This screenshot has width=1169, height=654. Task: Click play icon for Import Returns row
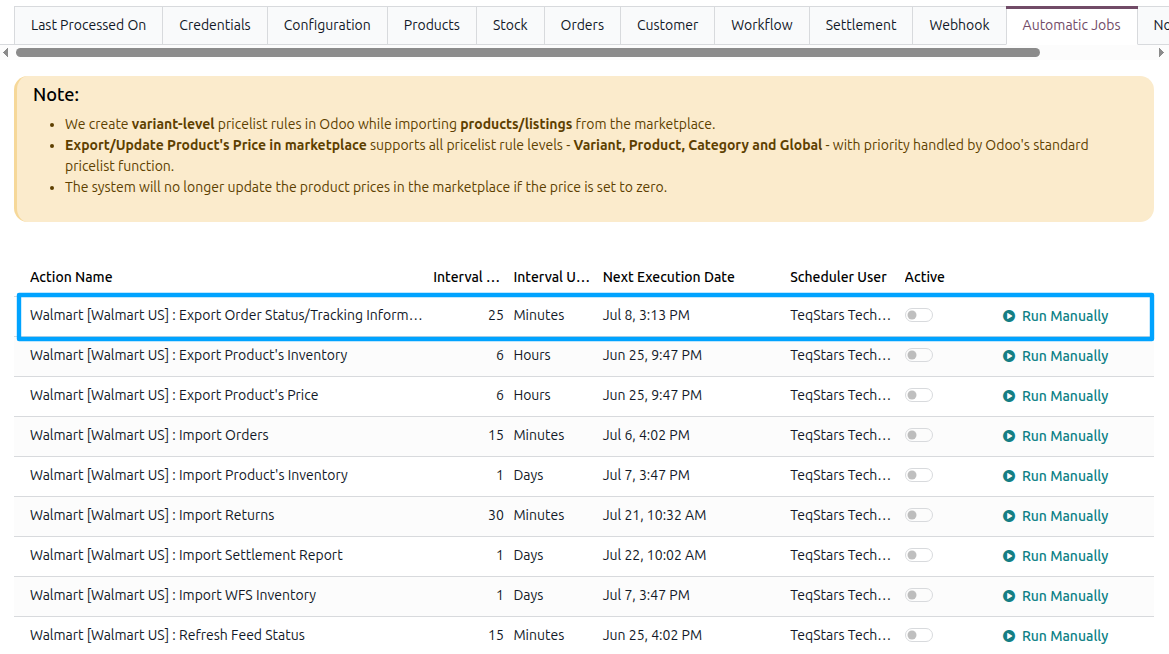[x=1009, y=516]
